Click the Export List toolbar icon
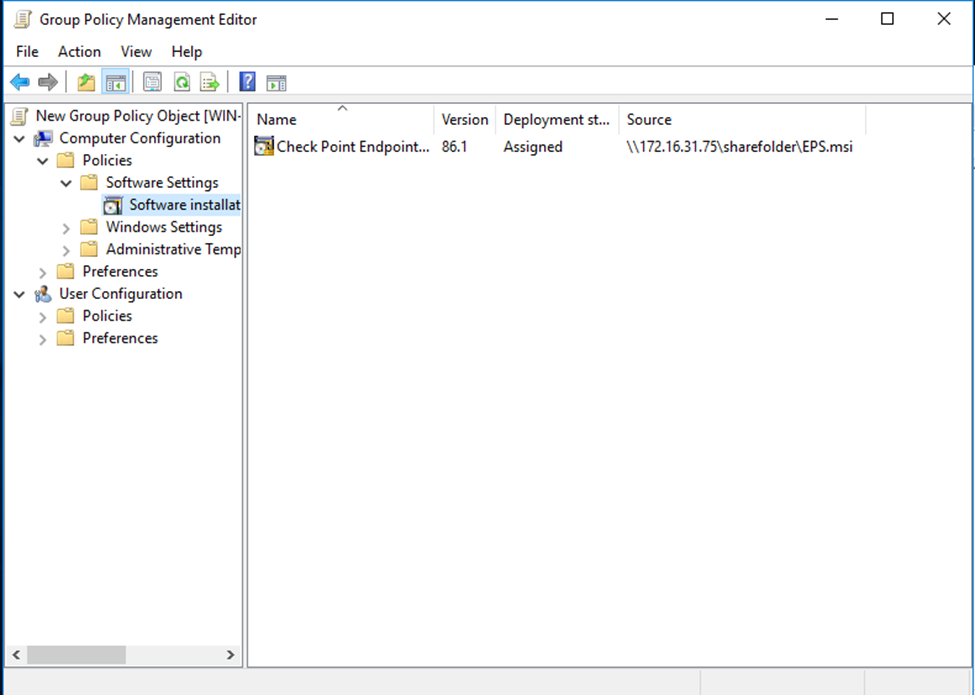This screenshot has height=695, width=975. 210,82
